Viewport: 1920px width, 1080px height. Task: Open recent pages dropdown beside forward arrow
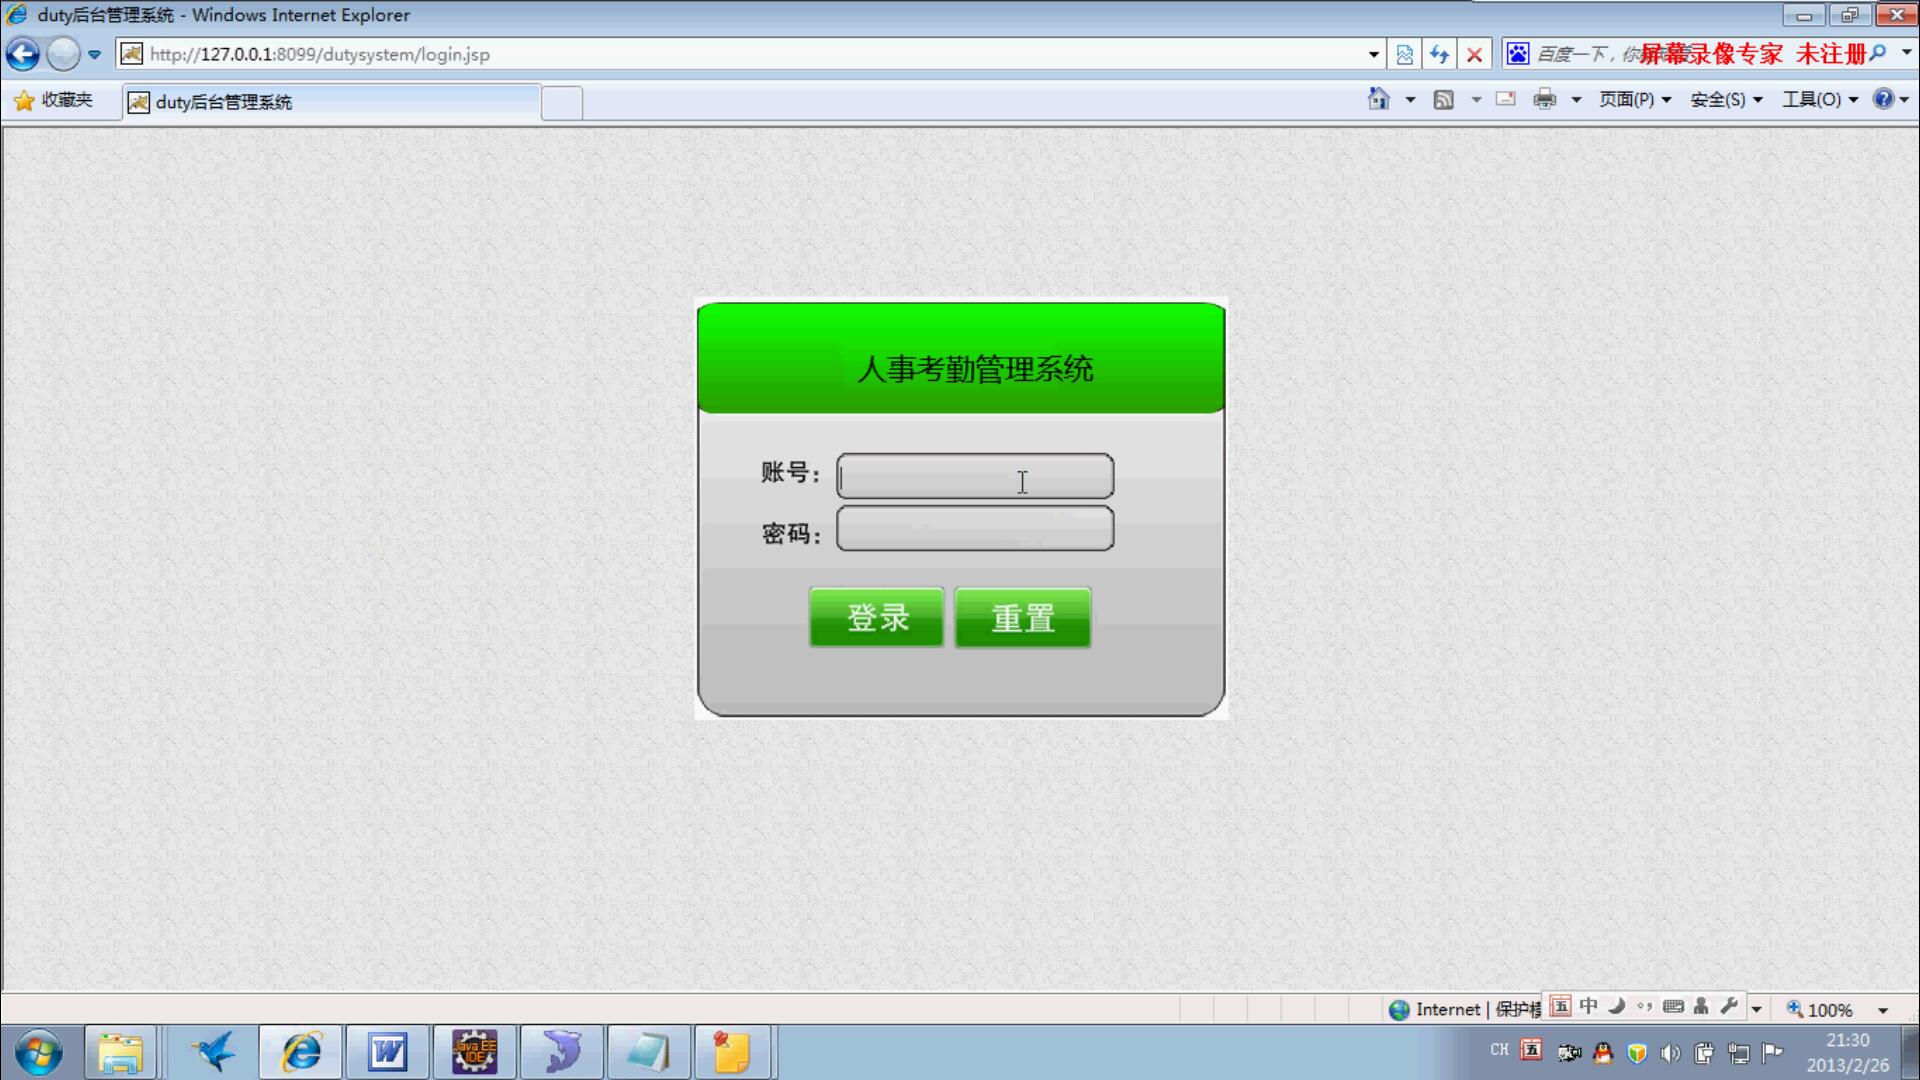coord(94,55)
